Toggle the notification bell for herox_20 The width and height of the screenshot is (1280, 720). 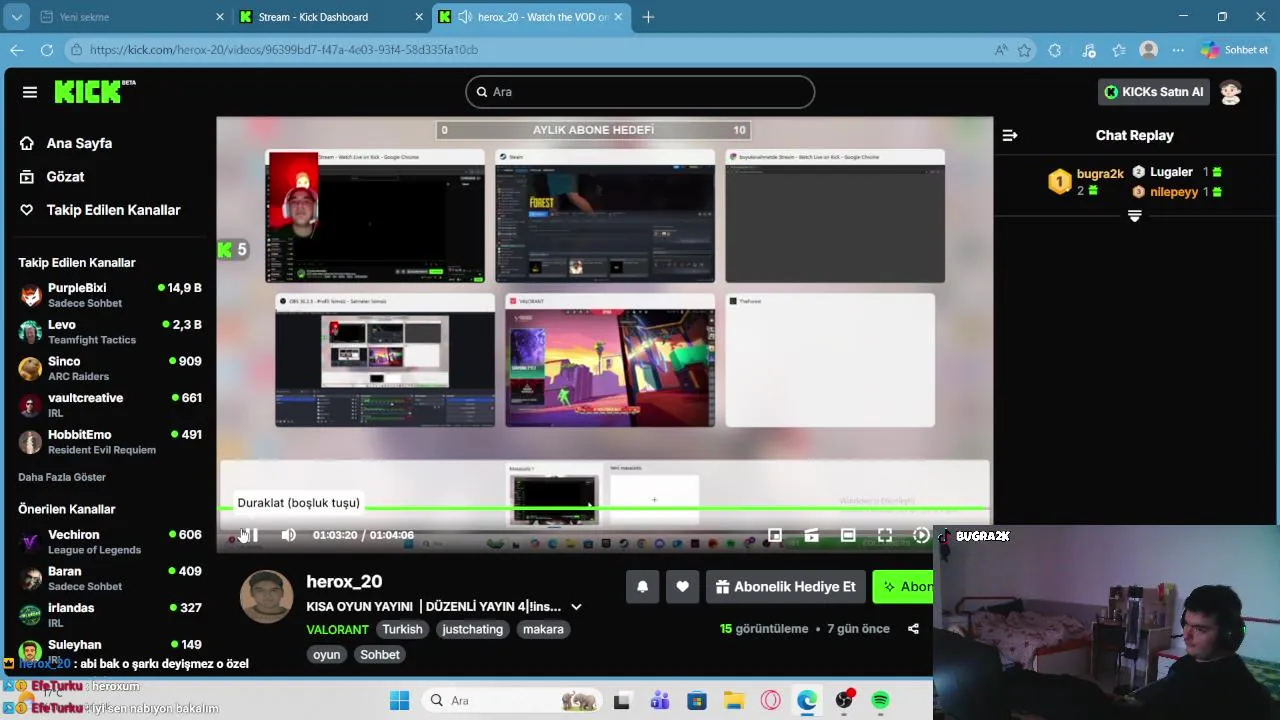642,587
